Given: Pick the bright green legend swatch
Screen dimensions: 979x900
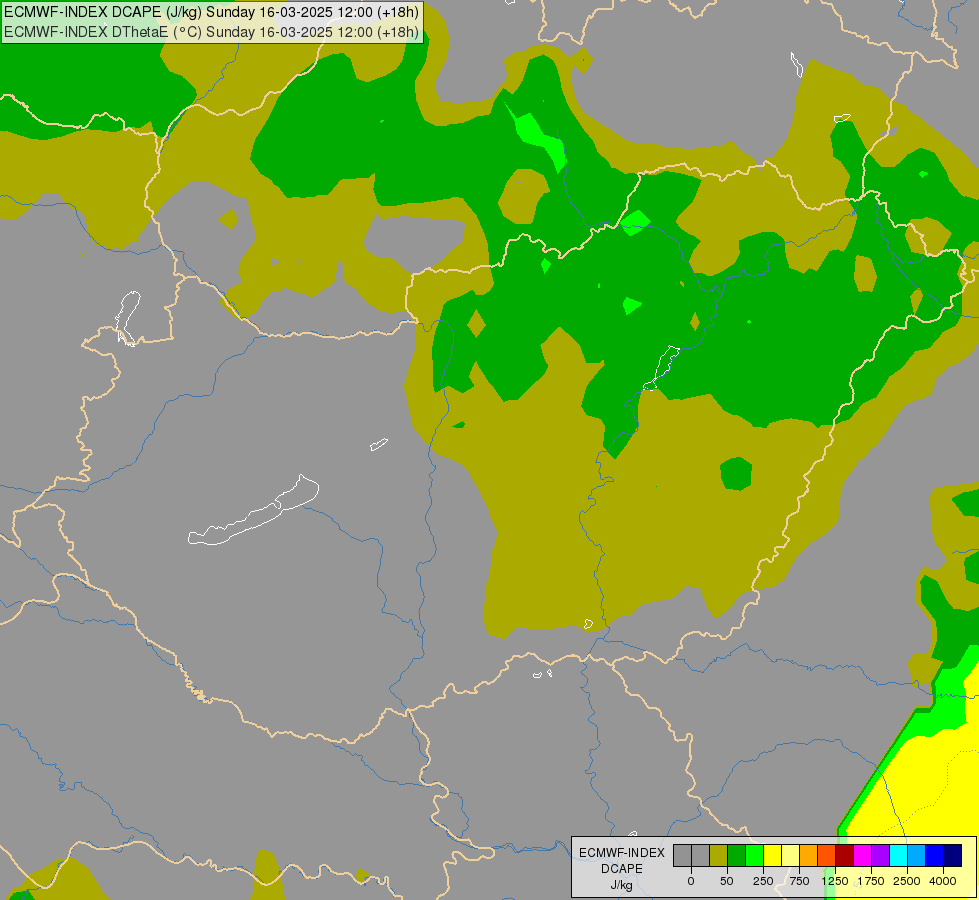Looking at the screenshot, I should 754,855.
